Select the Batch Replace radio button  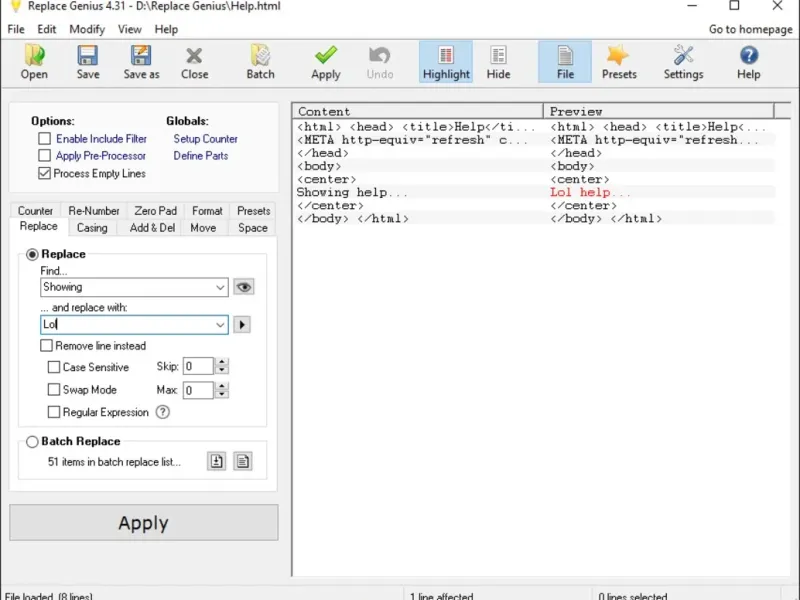click(x=33, y=441)
